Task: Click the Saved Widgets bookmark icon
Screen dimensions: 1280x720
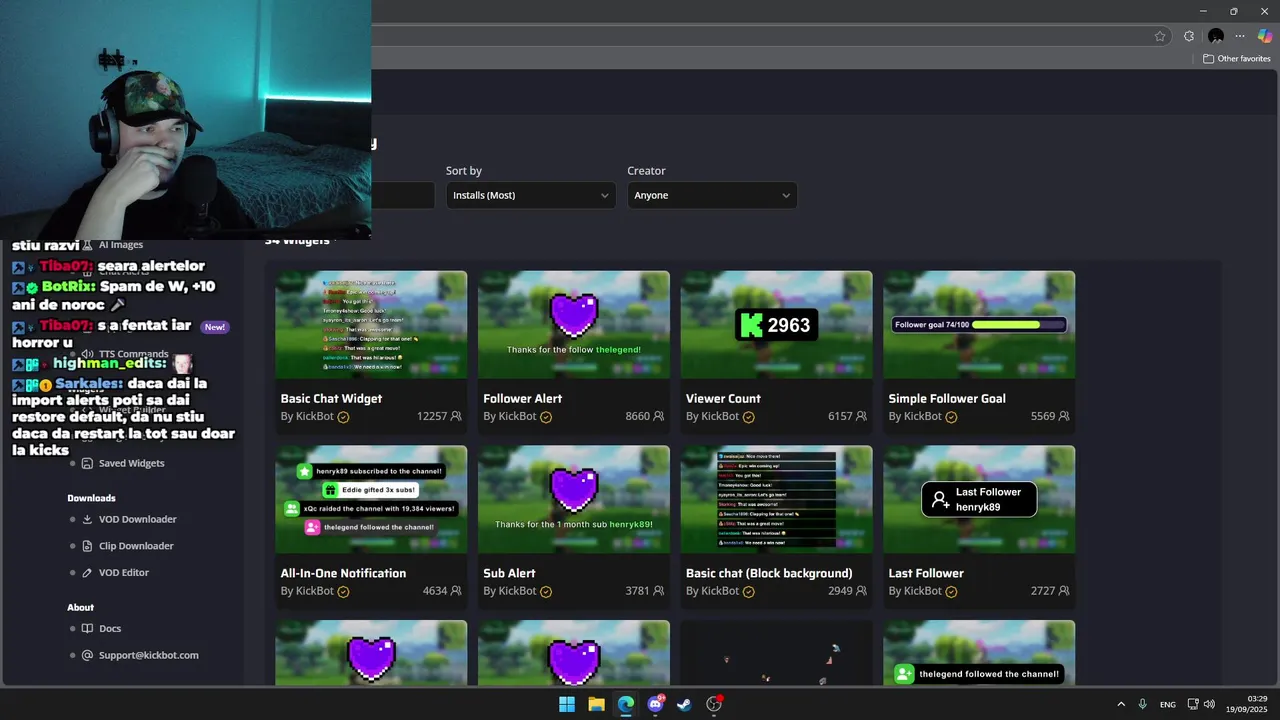Action: pos(87,463)
